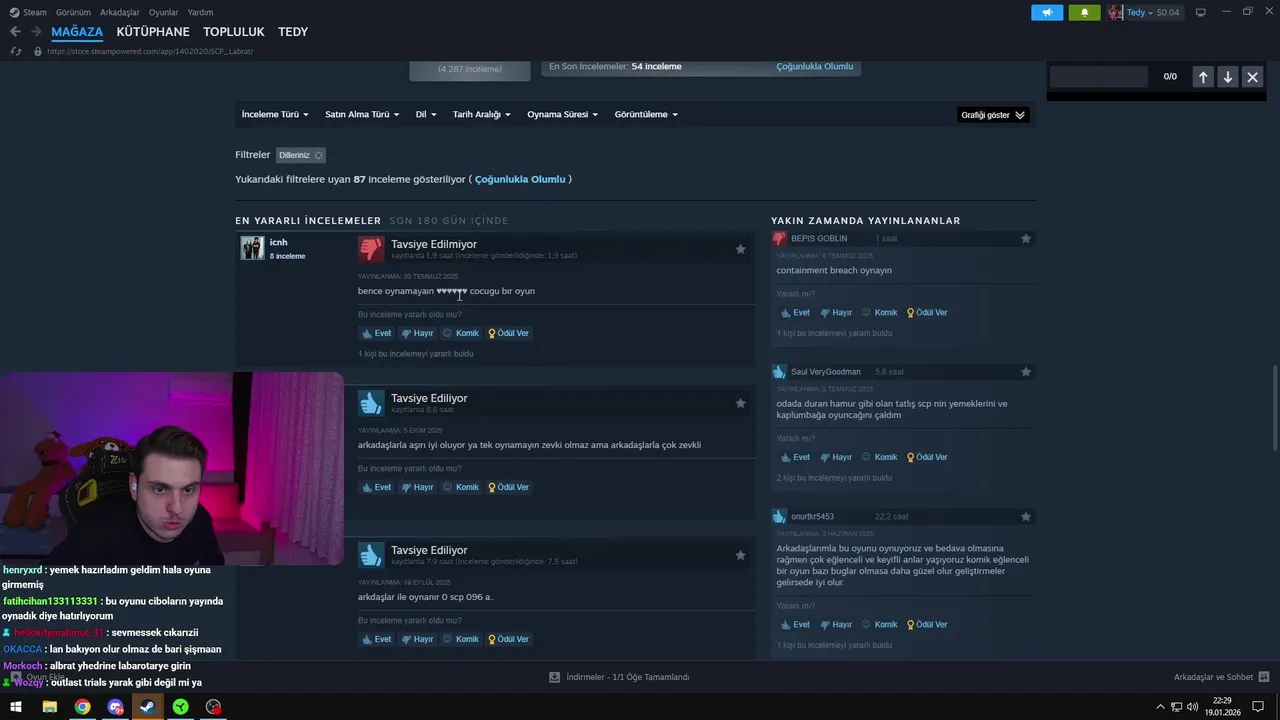This screenshot has height=720, width=1280.
Task: Open Google Chrome from taskbar
Action: [x=82, y=707]
